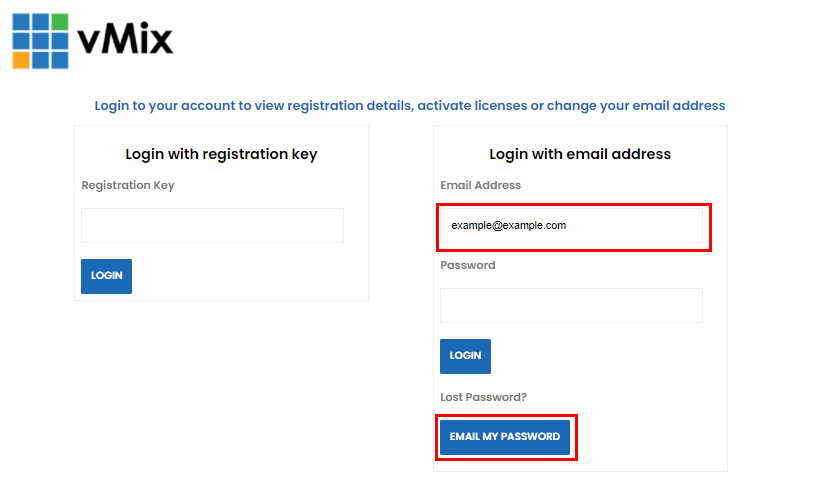Click the bottom-right blue square of vMix logo

click(59, 60)
